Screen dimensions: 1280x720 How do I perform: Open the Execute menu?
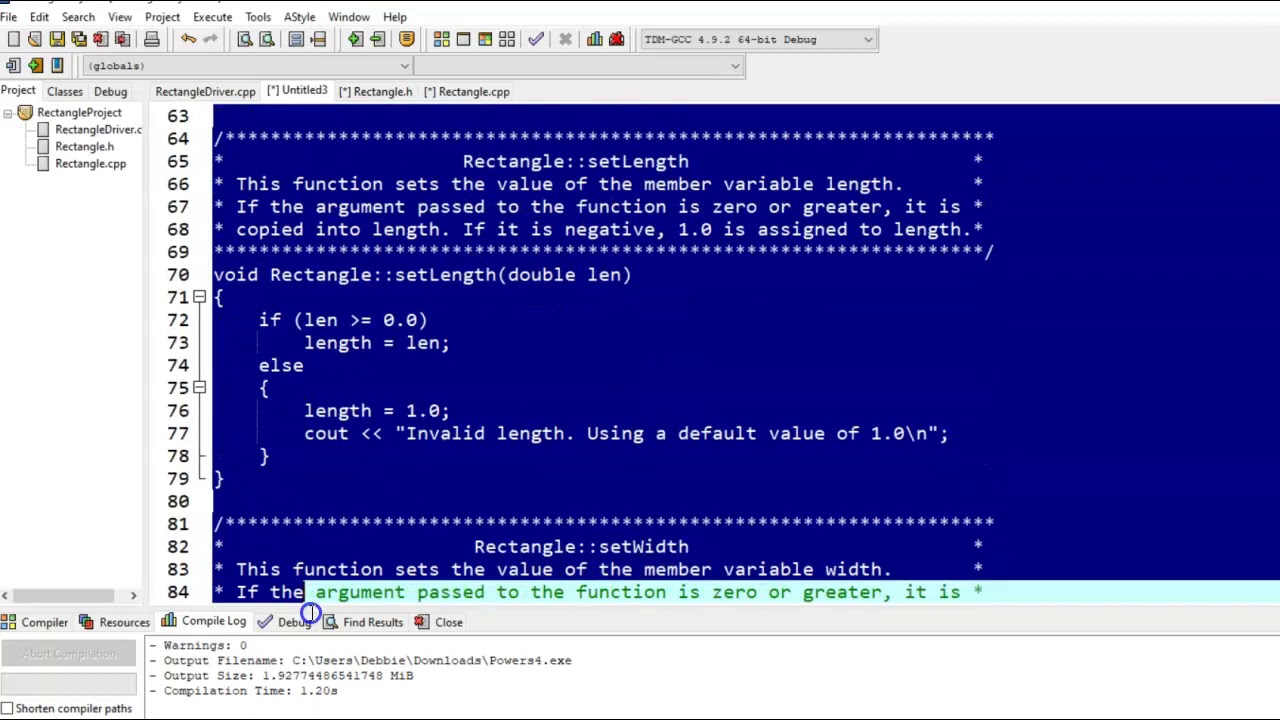(x=212, y=17)
